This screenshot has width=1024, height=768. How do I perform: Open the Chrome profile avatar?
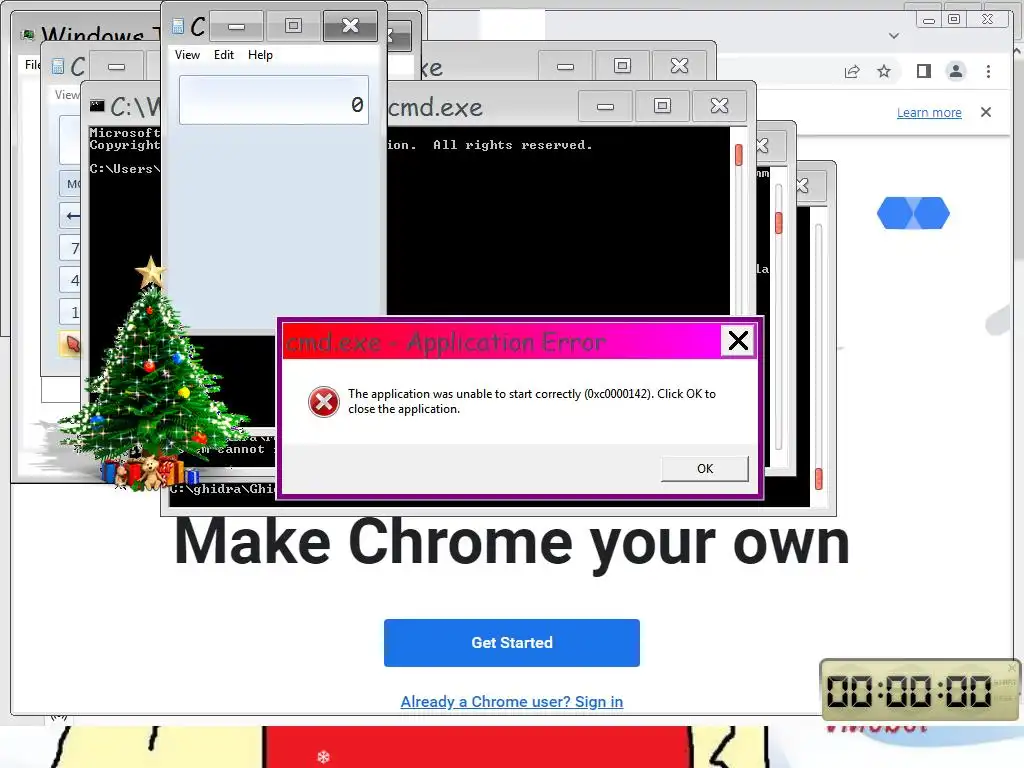point(956,71)
